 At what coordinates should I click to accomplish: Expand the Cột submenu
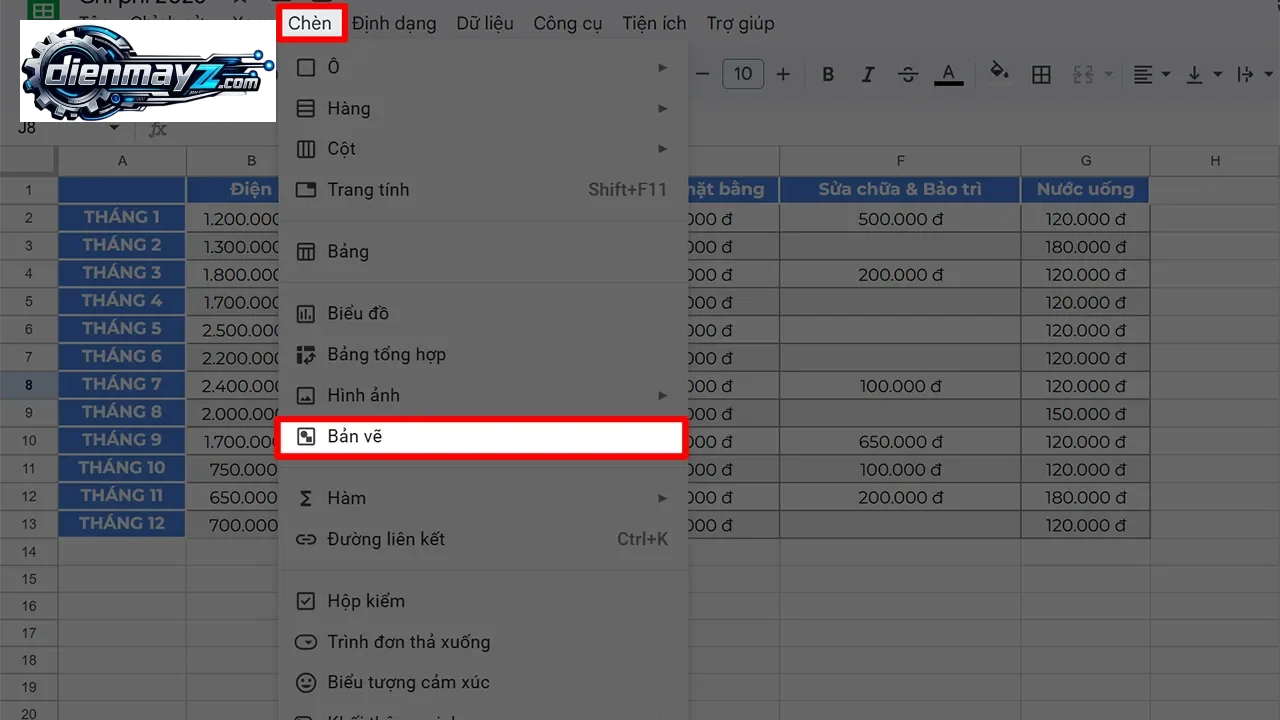(x=482, y=148)
